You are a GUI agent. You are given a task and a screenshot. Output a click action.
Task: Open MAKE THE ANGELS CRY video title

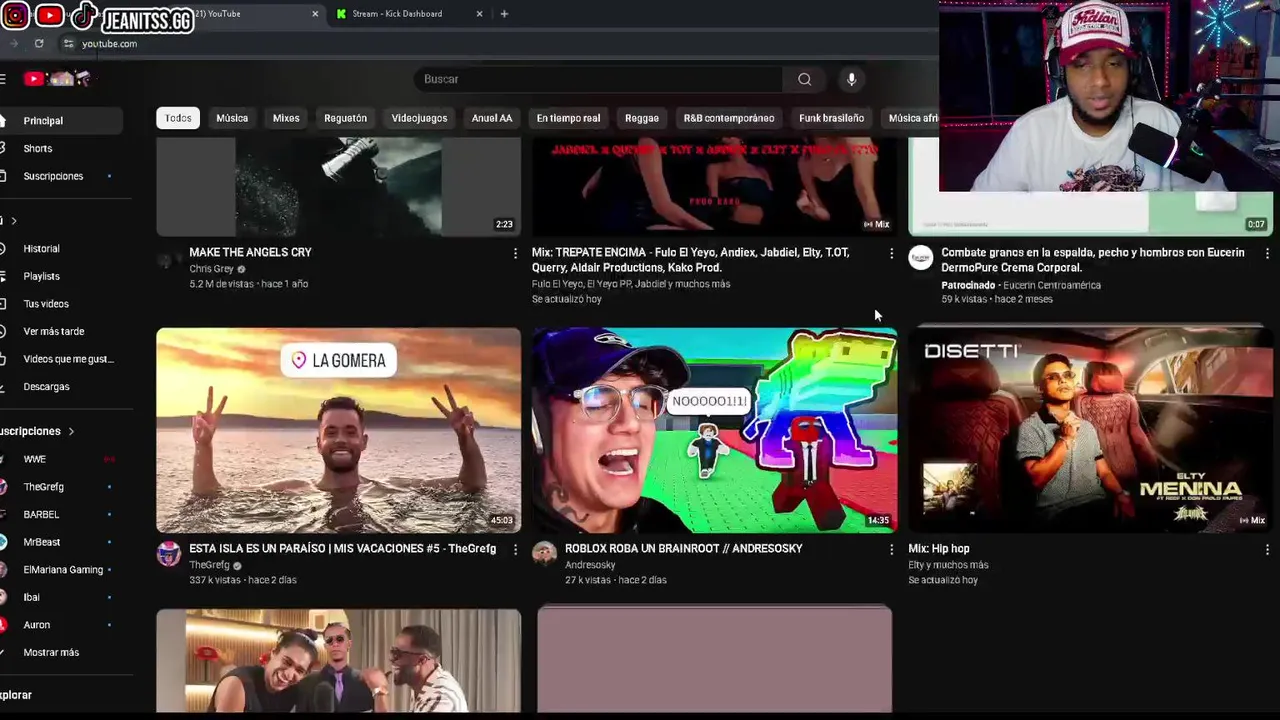(x=250, y=253)
